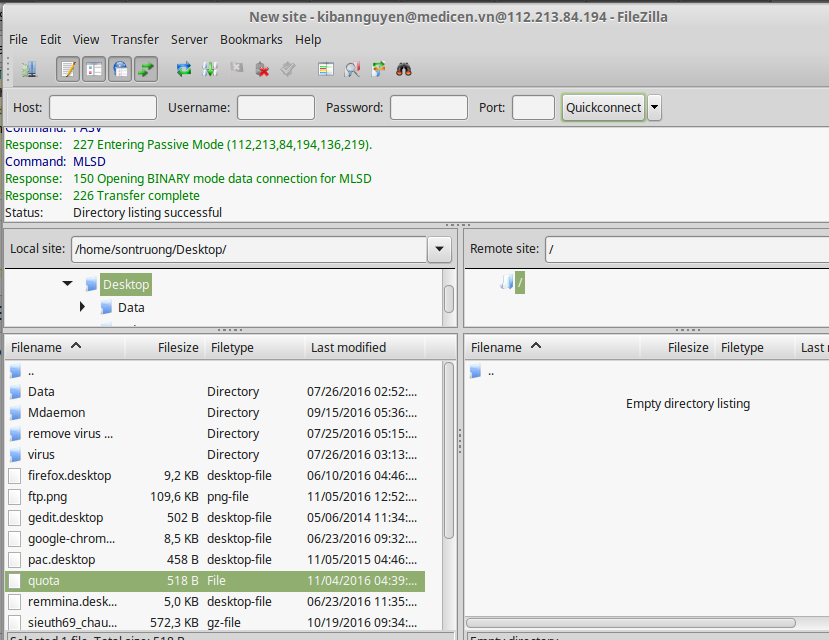Toggle synchronized browsing
Image resolution: width=829 pixels, height=640 pixels.
coord(378,69)
